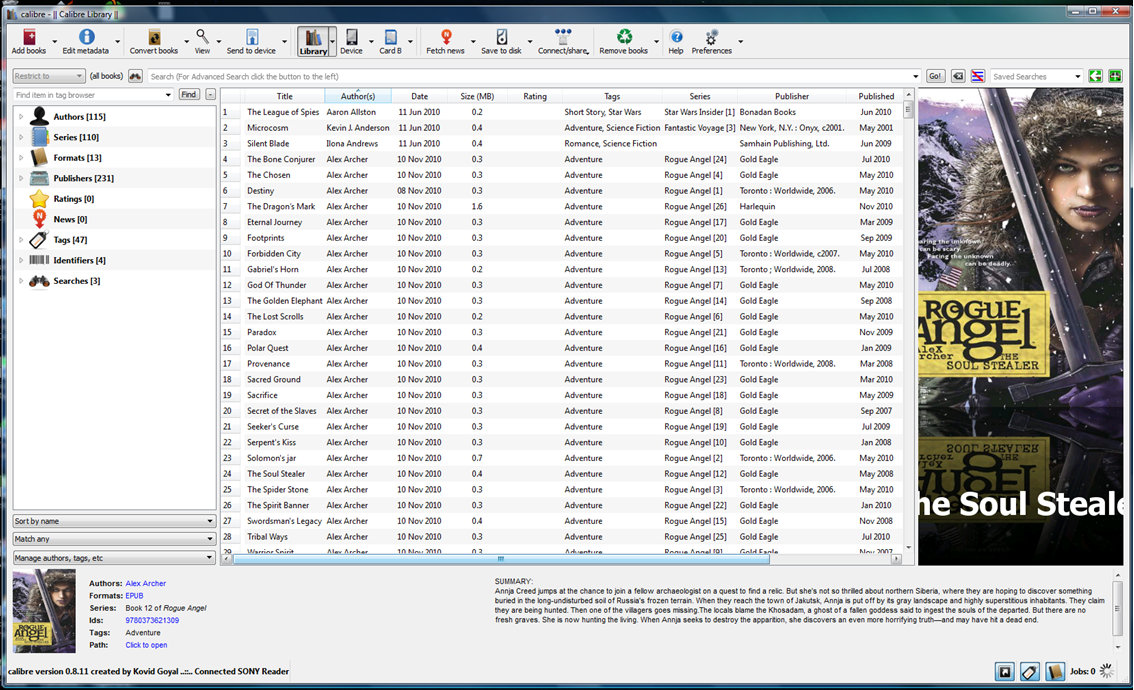This screenshot has width=1134, height=690.
Task: Toggle tag browser button in status bar
Action: [x=1030, y=672]
